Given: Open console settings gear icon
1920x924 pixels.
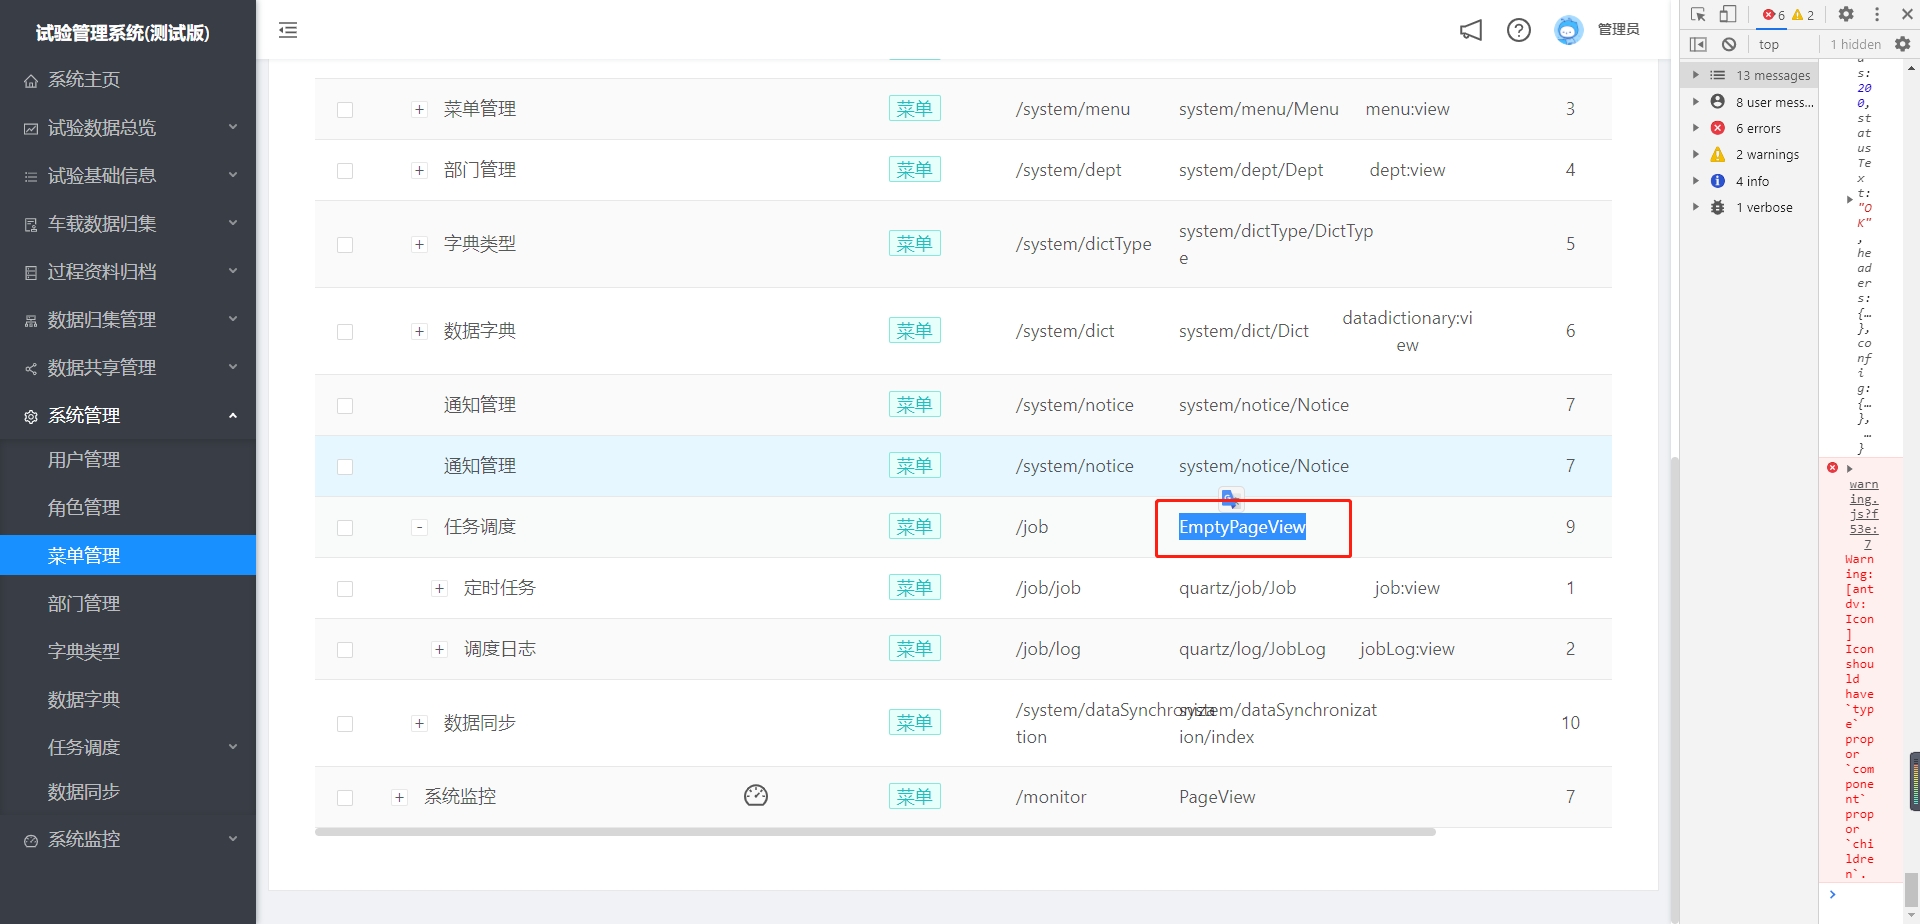Looking at the screenshot, I should pos(1902,44).
